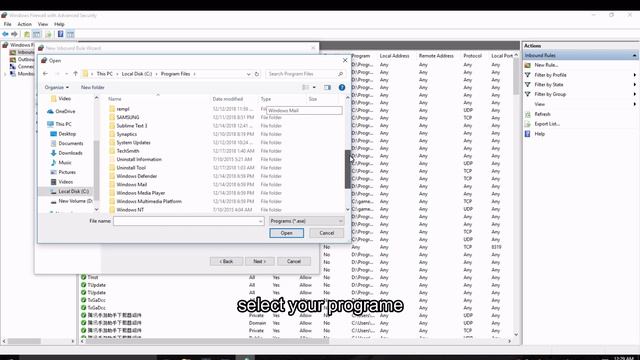Open the view options dropdown arrow
This screenshot has height=360, width=640.
coord(314,87)
